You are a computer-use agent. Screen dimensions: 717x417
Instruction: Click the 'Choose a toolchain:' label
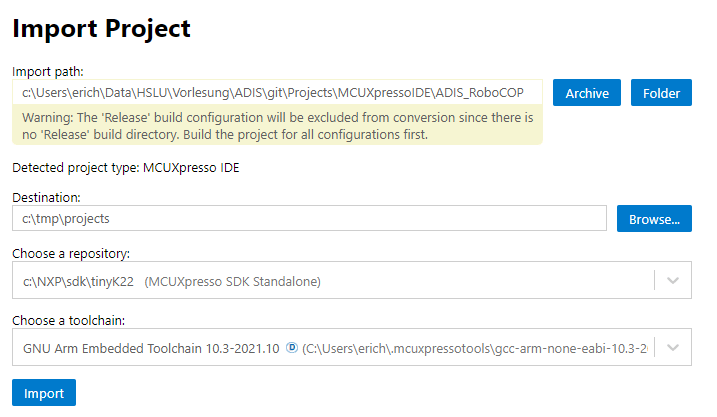click(x=66, y=320)
